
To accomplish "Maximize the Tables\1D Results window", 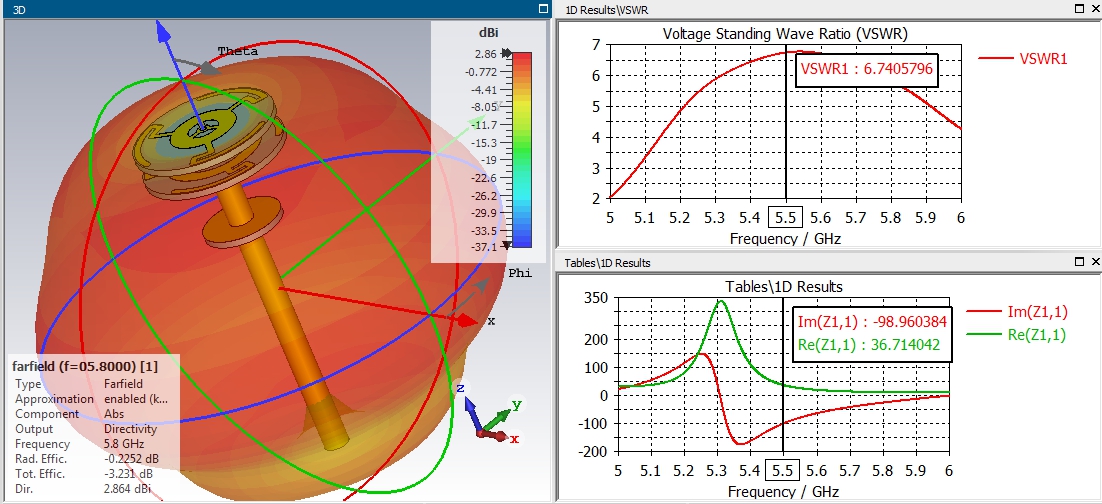I will point(1080,261).
